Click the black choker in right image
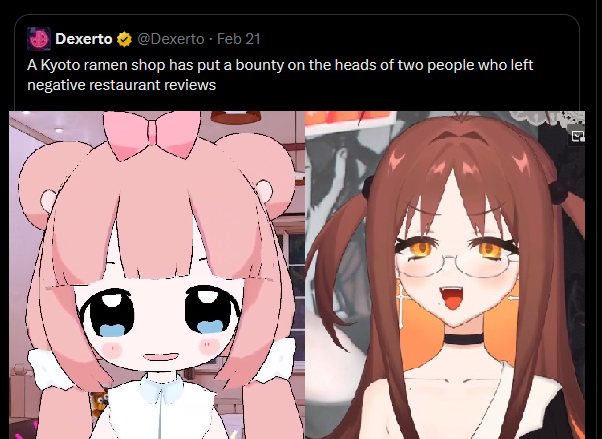The width and height of the screenshot is (602, 439). tap(464, 340)
